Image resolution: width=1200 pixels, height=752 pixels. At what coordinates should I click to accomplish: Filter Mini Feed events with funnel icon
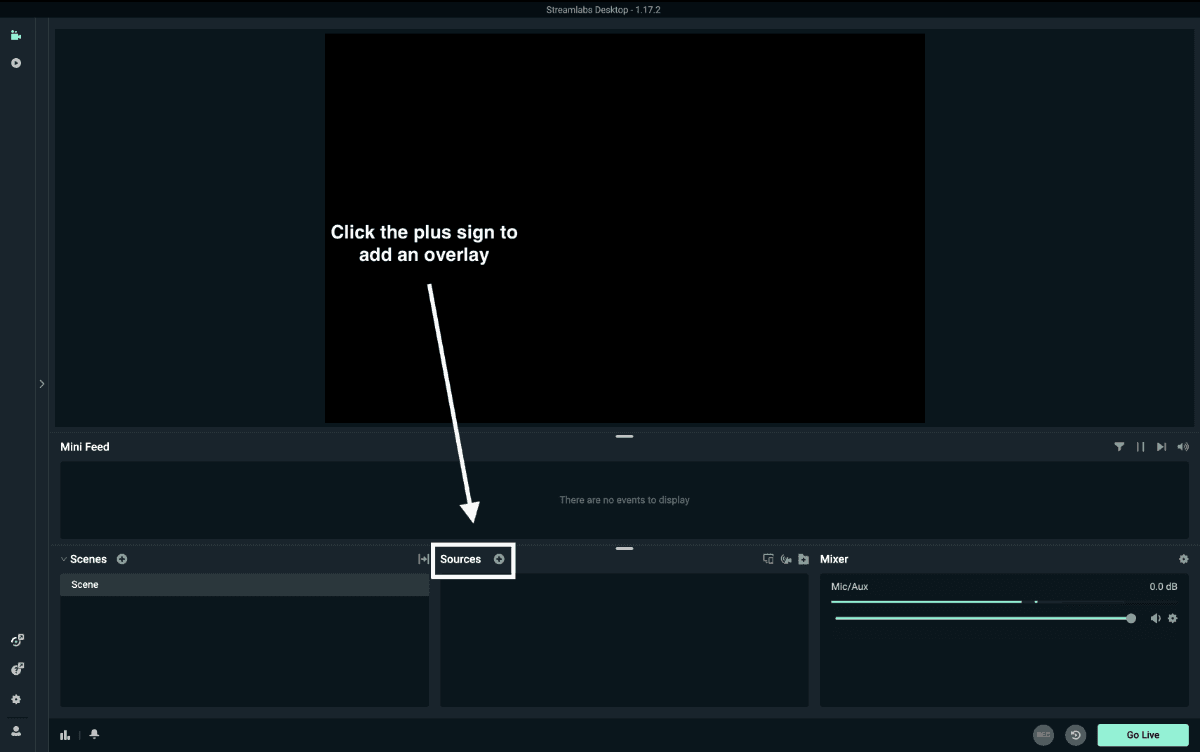point(1119,447)
